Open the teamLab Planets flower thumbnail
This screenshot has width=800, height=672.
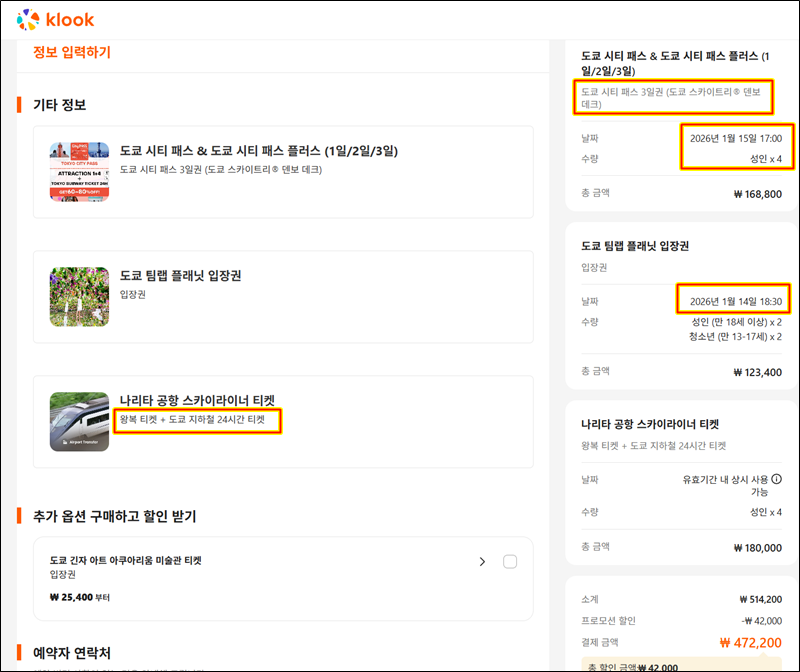pyautogui.click(x=79, y=297)
